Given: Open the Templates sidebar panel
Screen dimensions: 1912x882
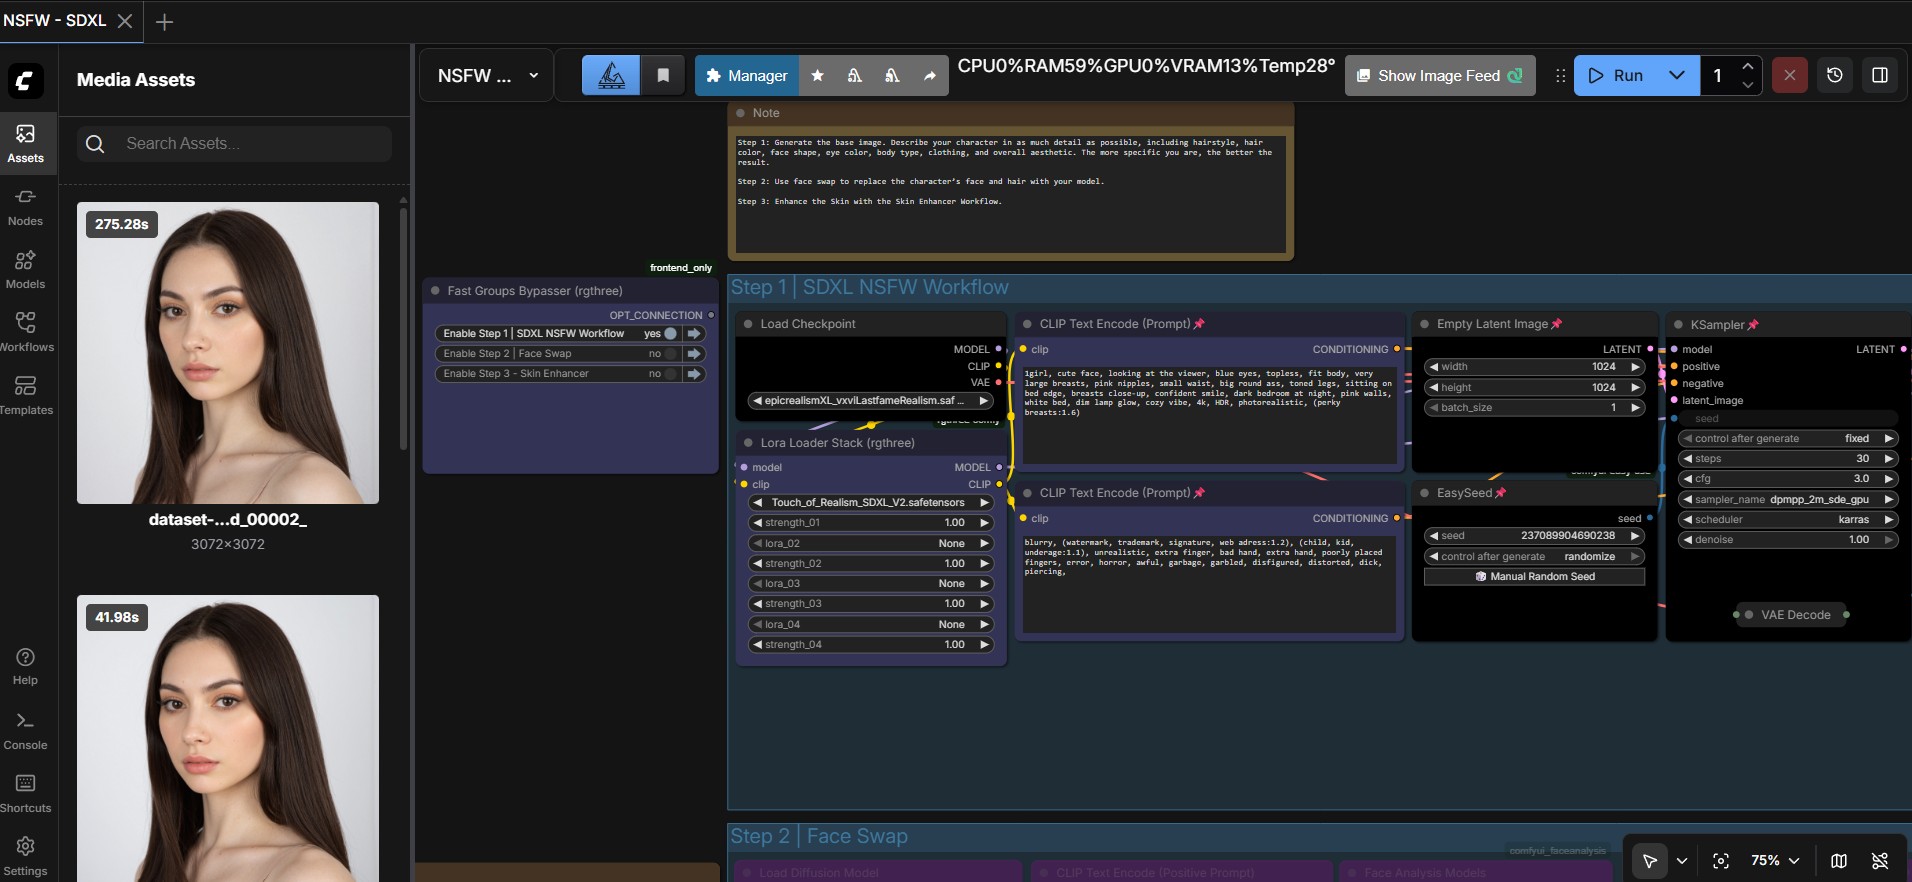Looking at the screenshot, I should tap(25, 395).
